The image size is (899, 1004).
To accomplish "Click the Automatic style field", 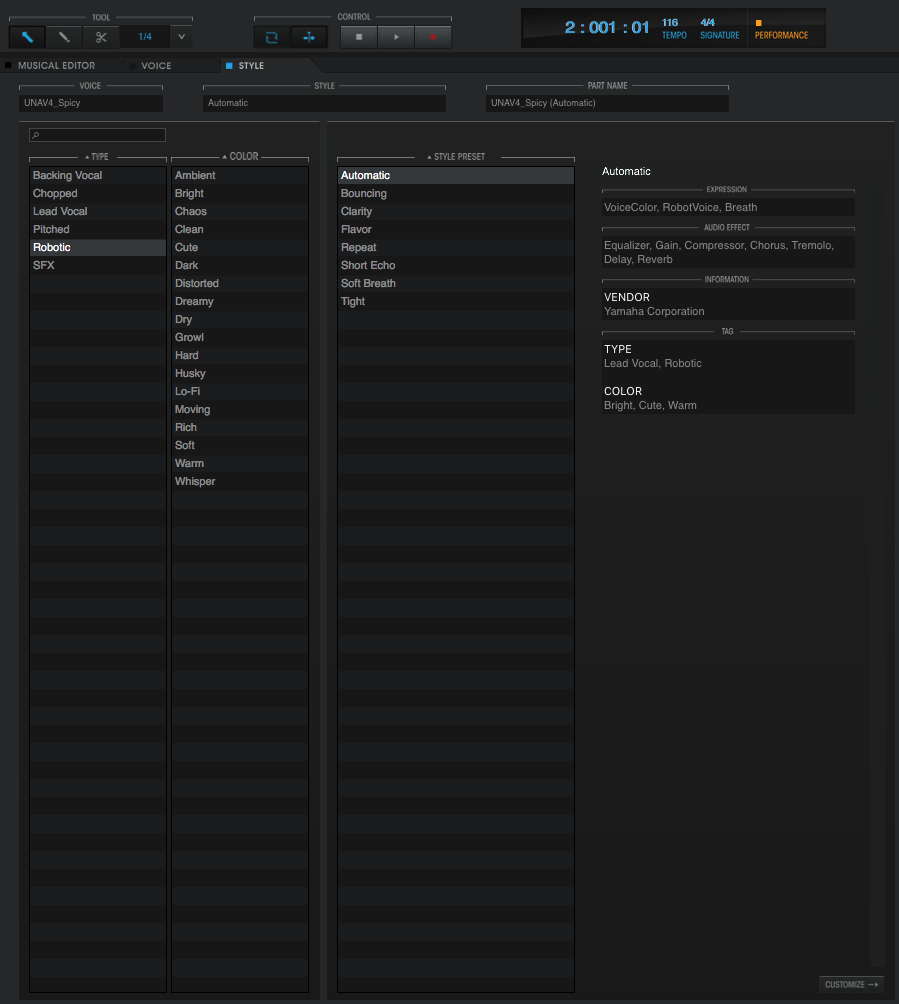I will pyautogui.click(x=324, y=103).
